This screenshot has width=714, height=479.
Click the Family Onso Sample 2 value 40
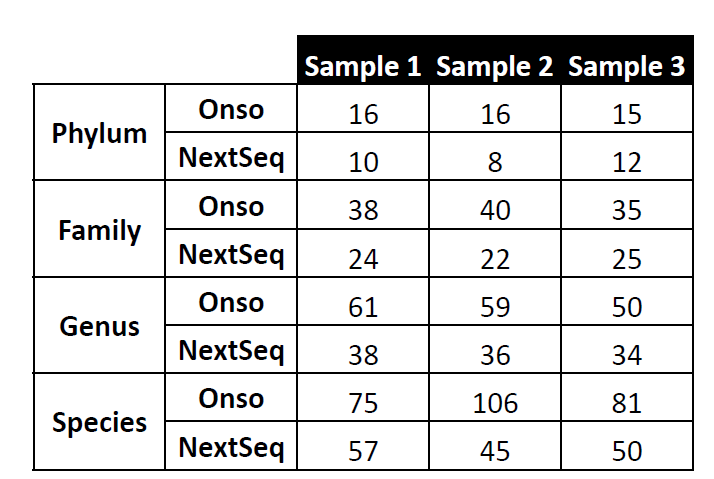click(495, 210)
